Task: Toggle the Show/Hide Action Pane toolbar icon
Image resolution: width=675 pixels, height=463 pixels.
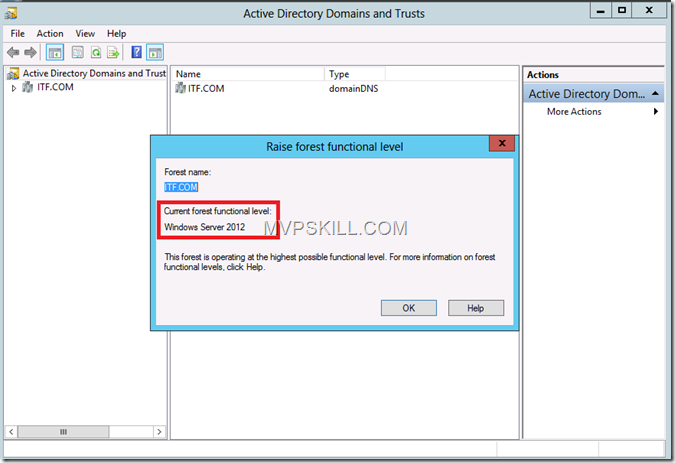Action: pos(155,52)
